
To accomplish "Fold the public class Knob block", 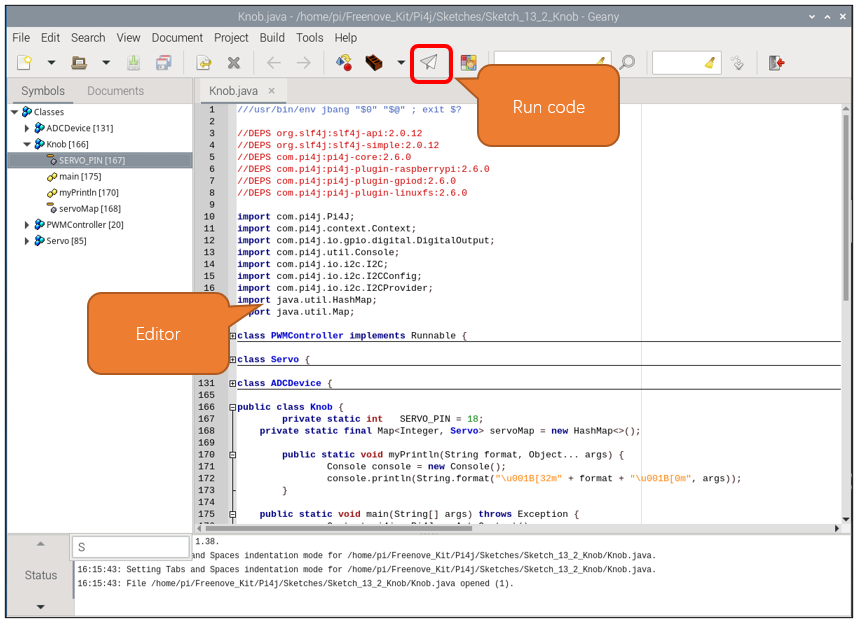I will [x=233, y=407].
